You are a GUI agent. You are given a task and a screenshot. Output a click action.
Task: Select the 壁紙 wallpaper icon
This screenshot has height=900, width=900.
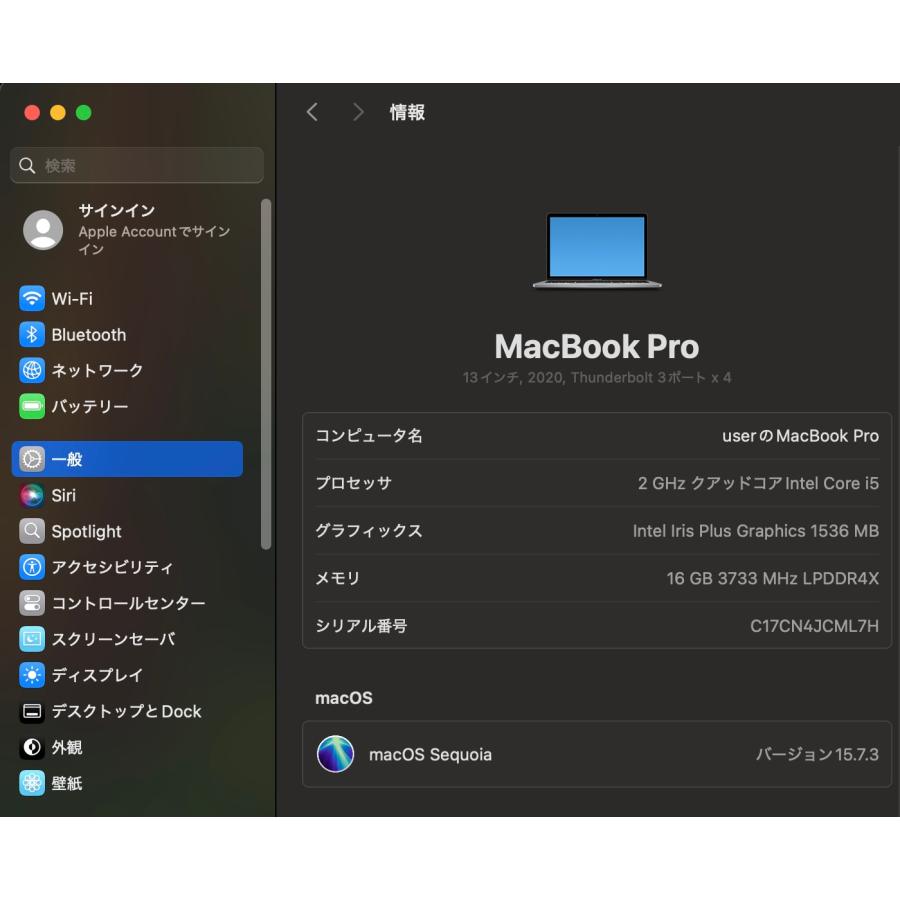coord(32,783)
